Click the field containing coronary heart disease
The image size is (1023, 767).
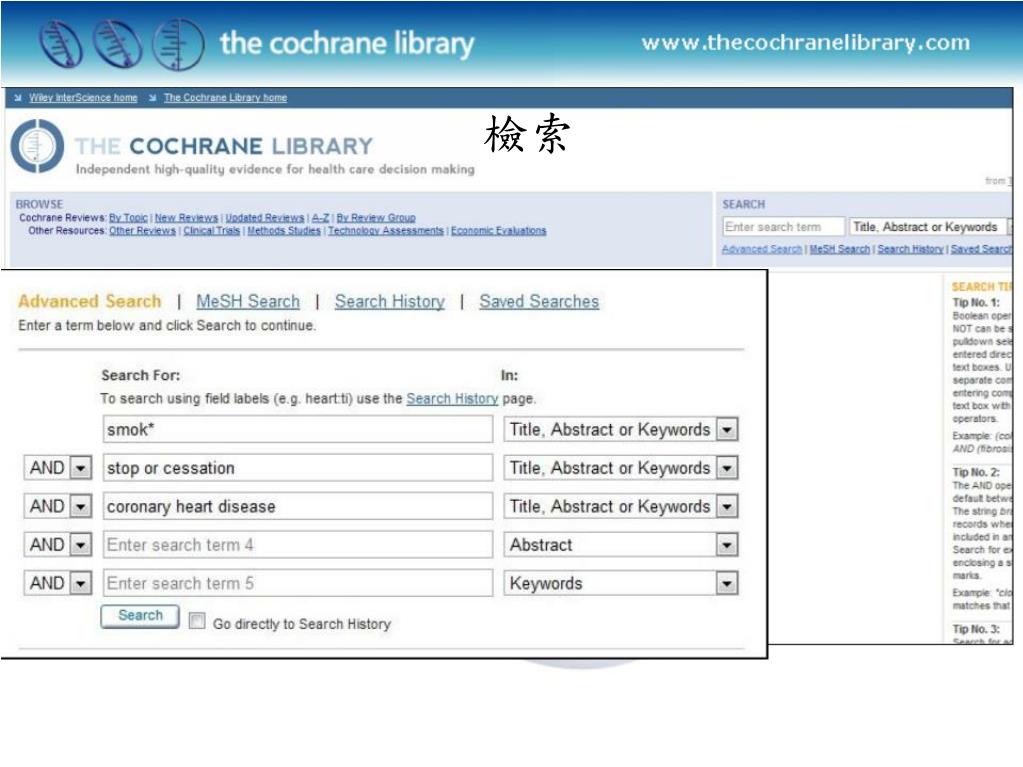(298, 507)
